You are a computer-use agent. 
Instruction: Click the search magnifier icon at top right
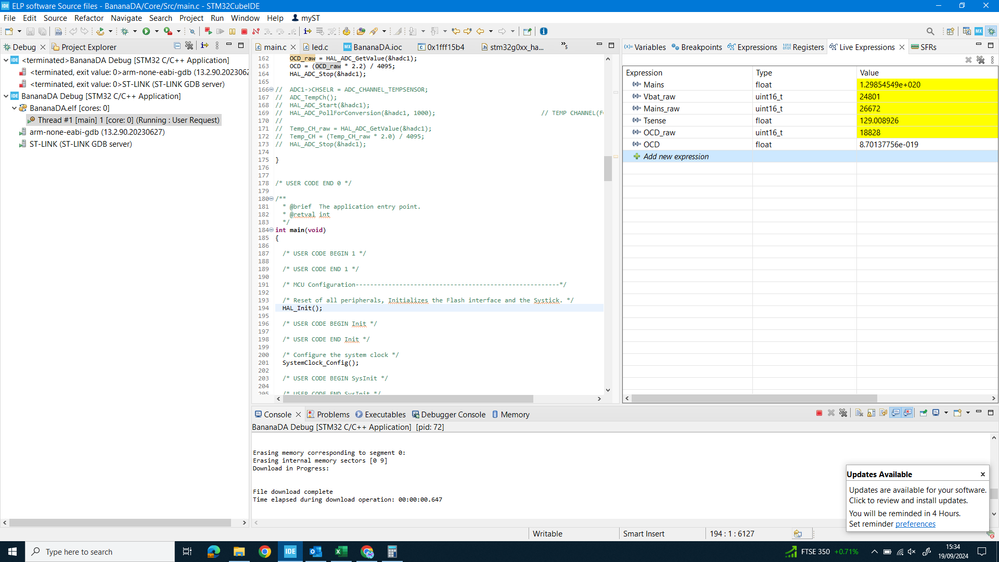pos(930,31)
